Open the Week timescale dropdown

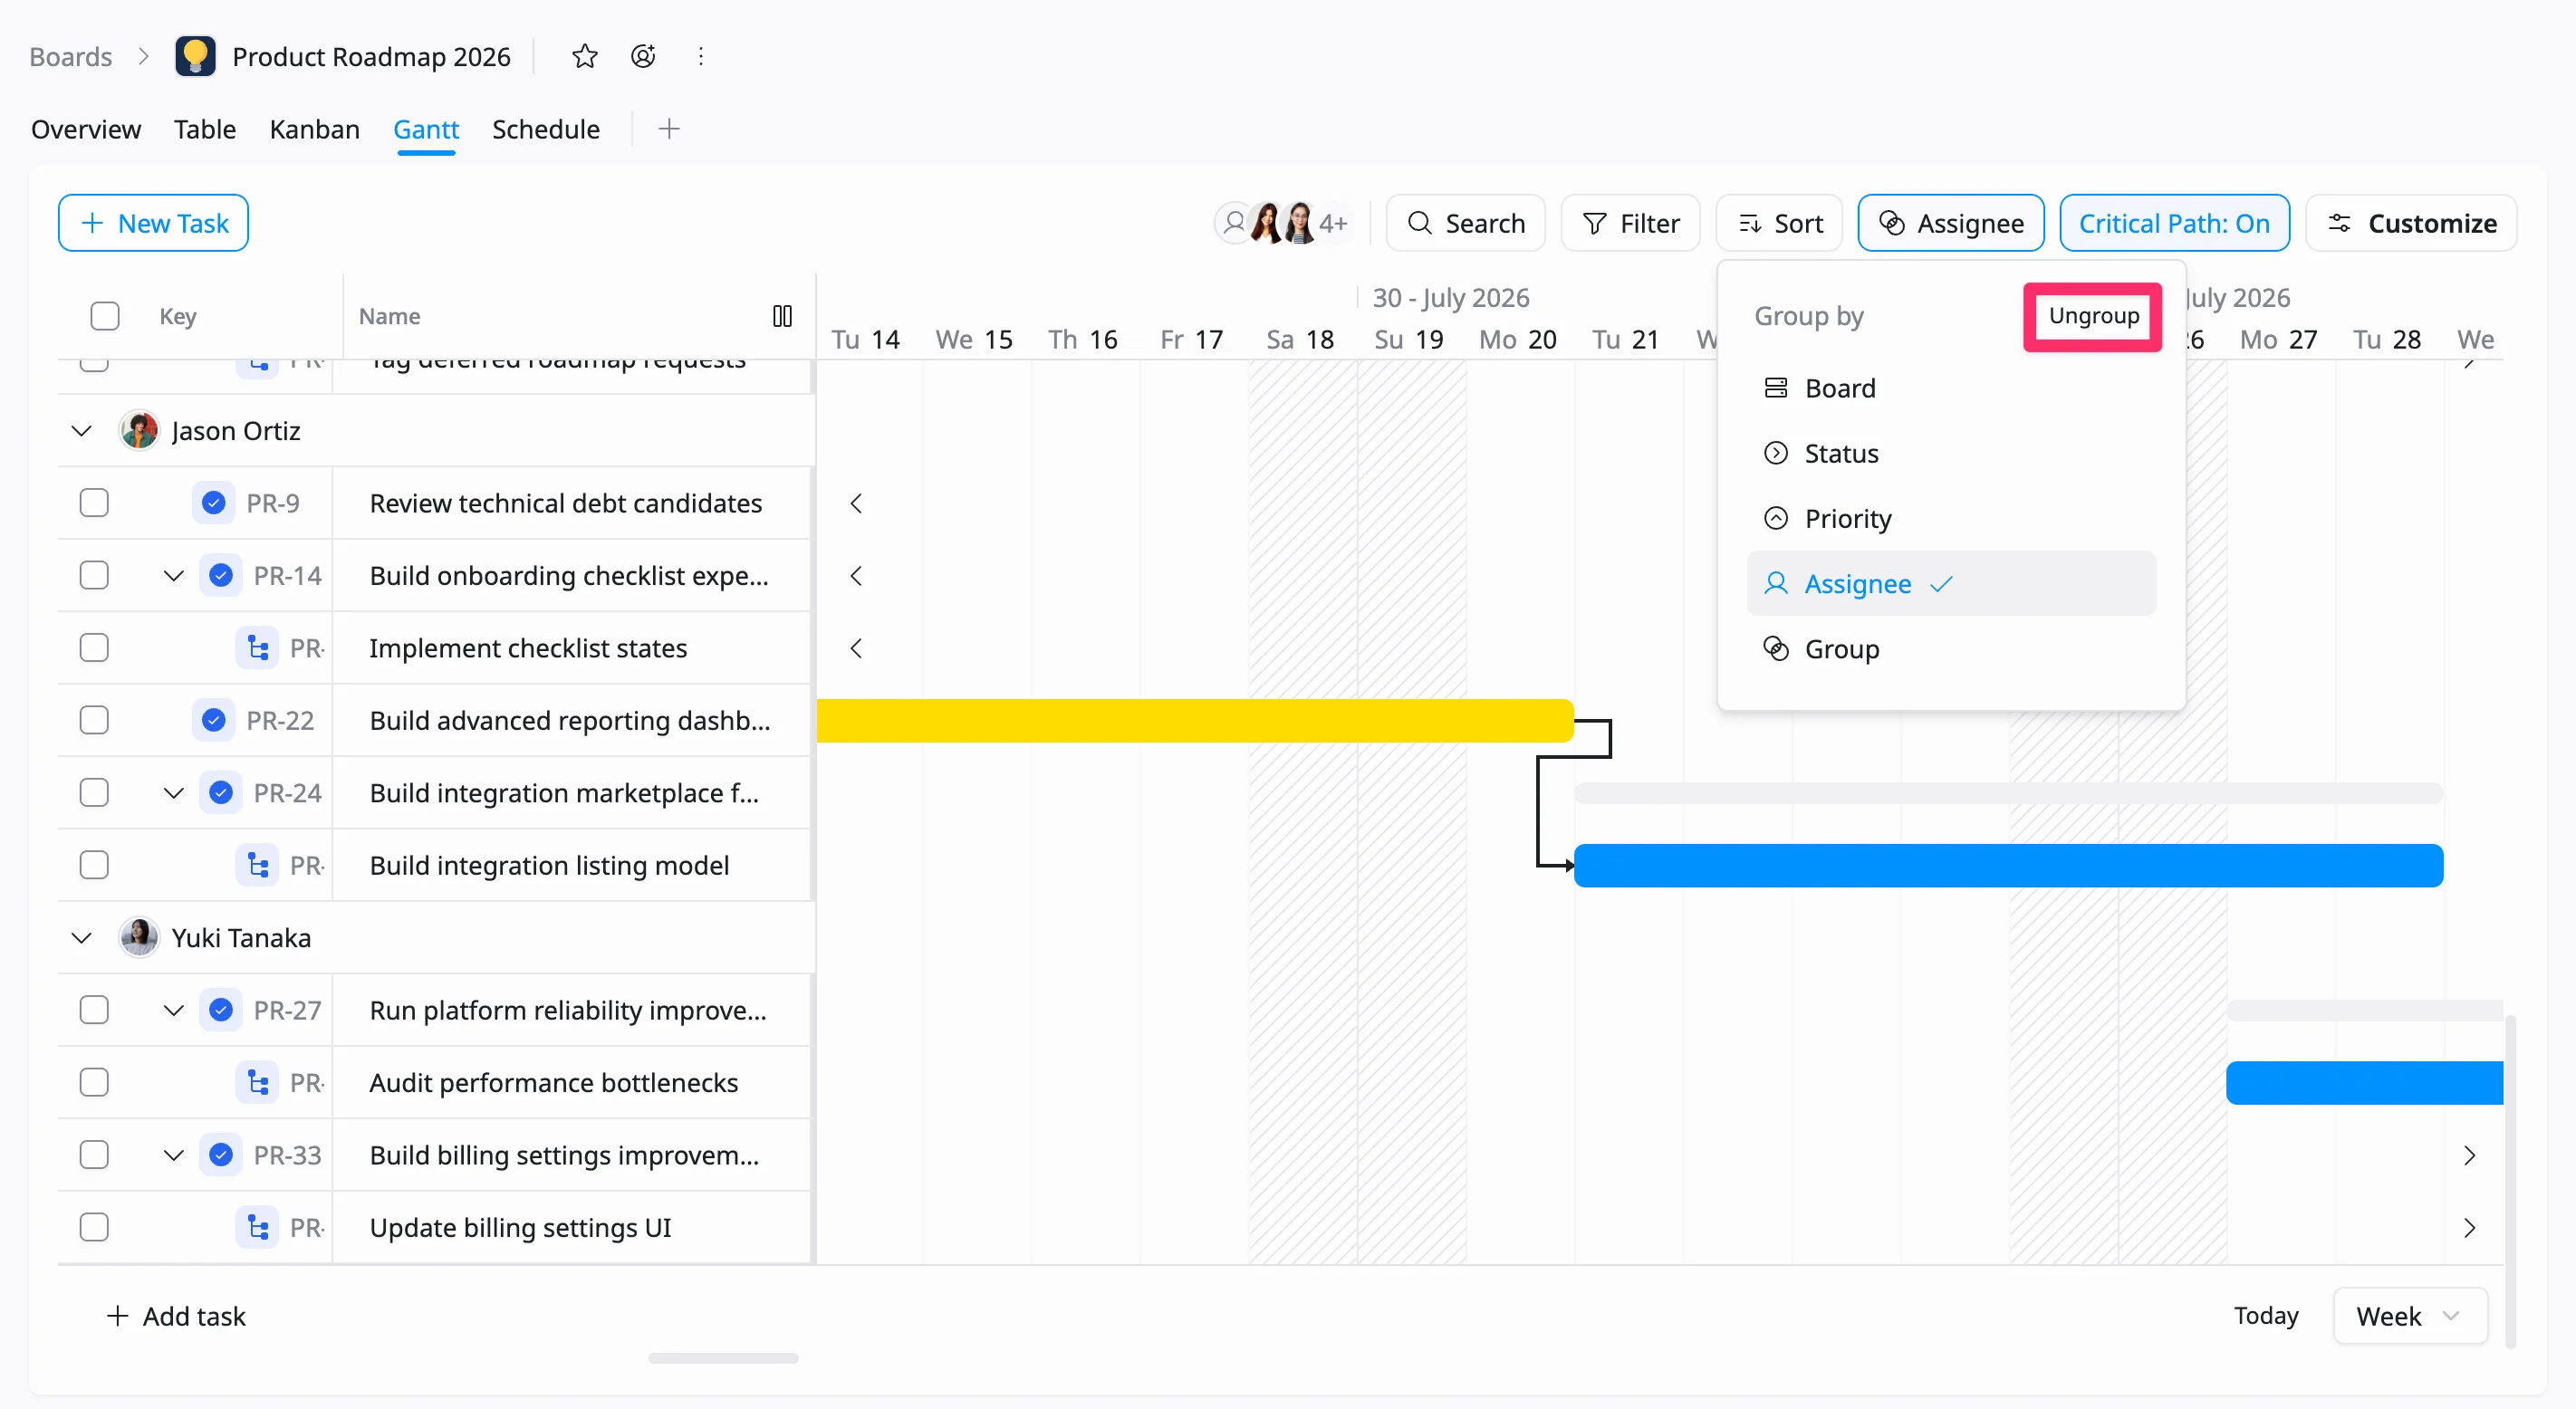click(x=2409, y=1315)
